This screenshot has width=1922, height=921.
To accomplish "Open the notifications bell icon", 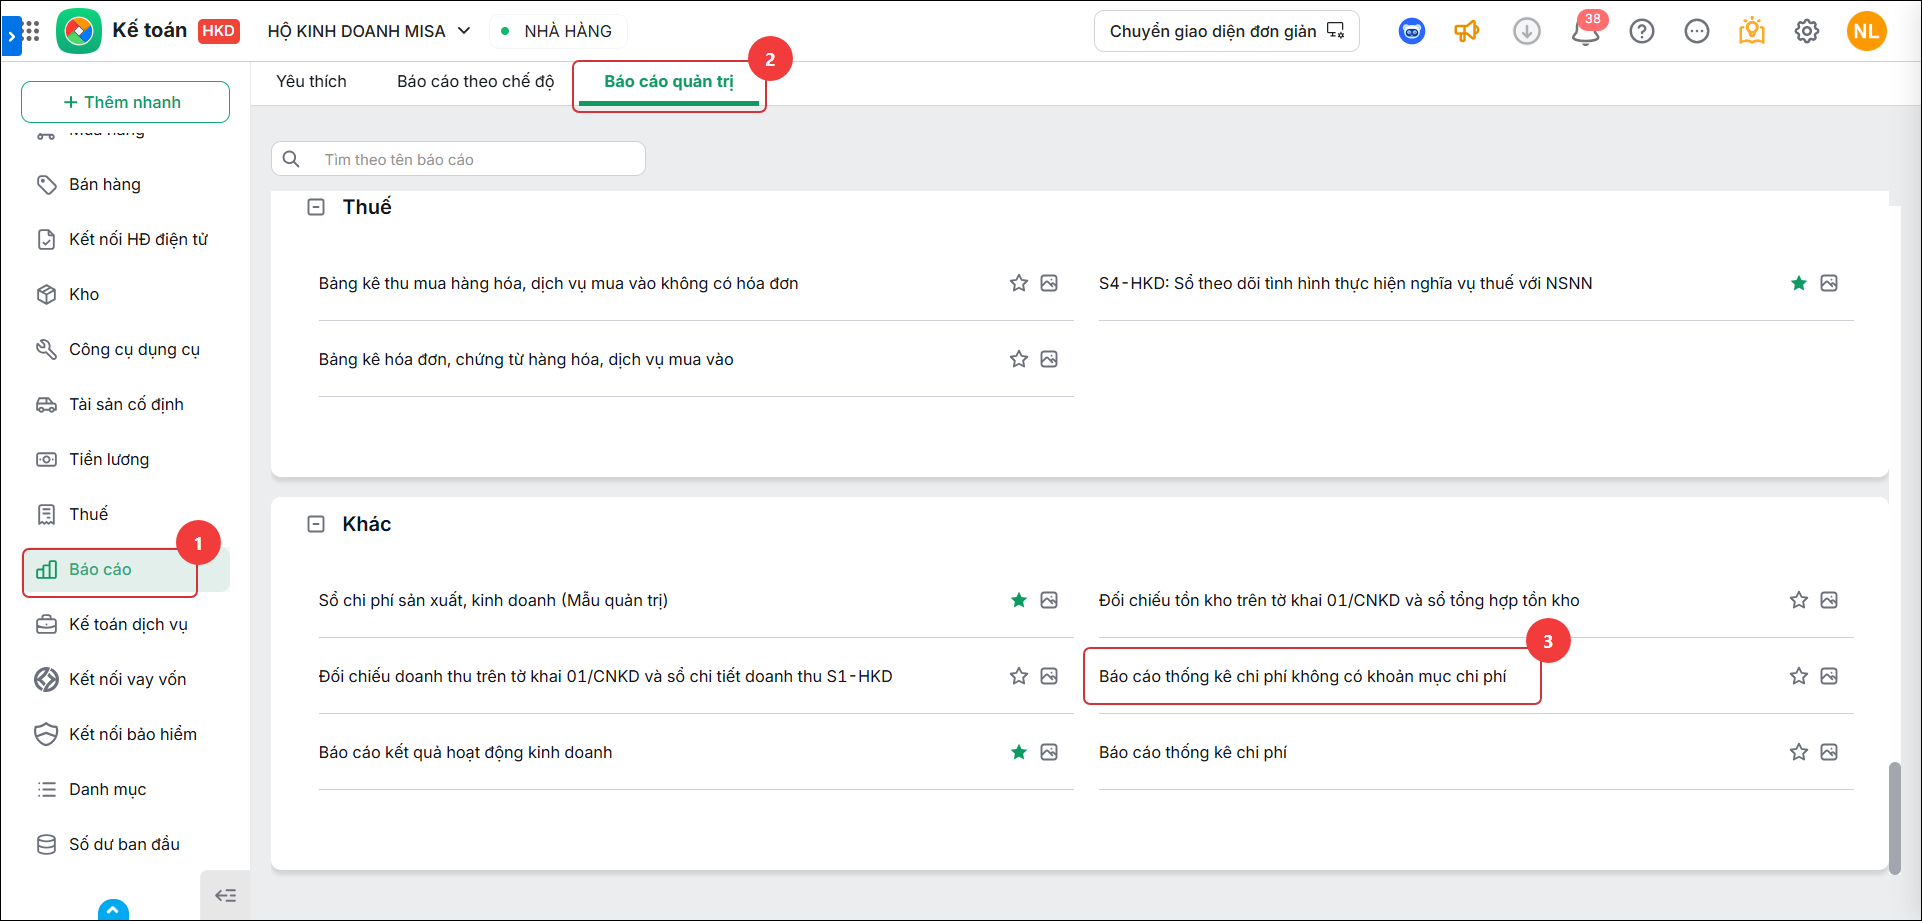I will pos(1585,32).
